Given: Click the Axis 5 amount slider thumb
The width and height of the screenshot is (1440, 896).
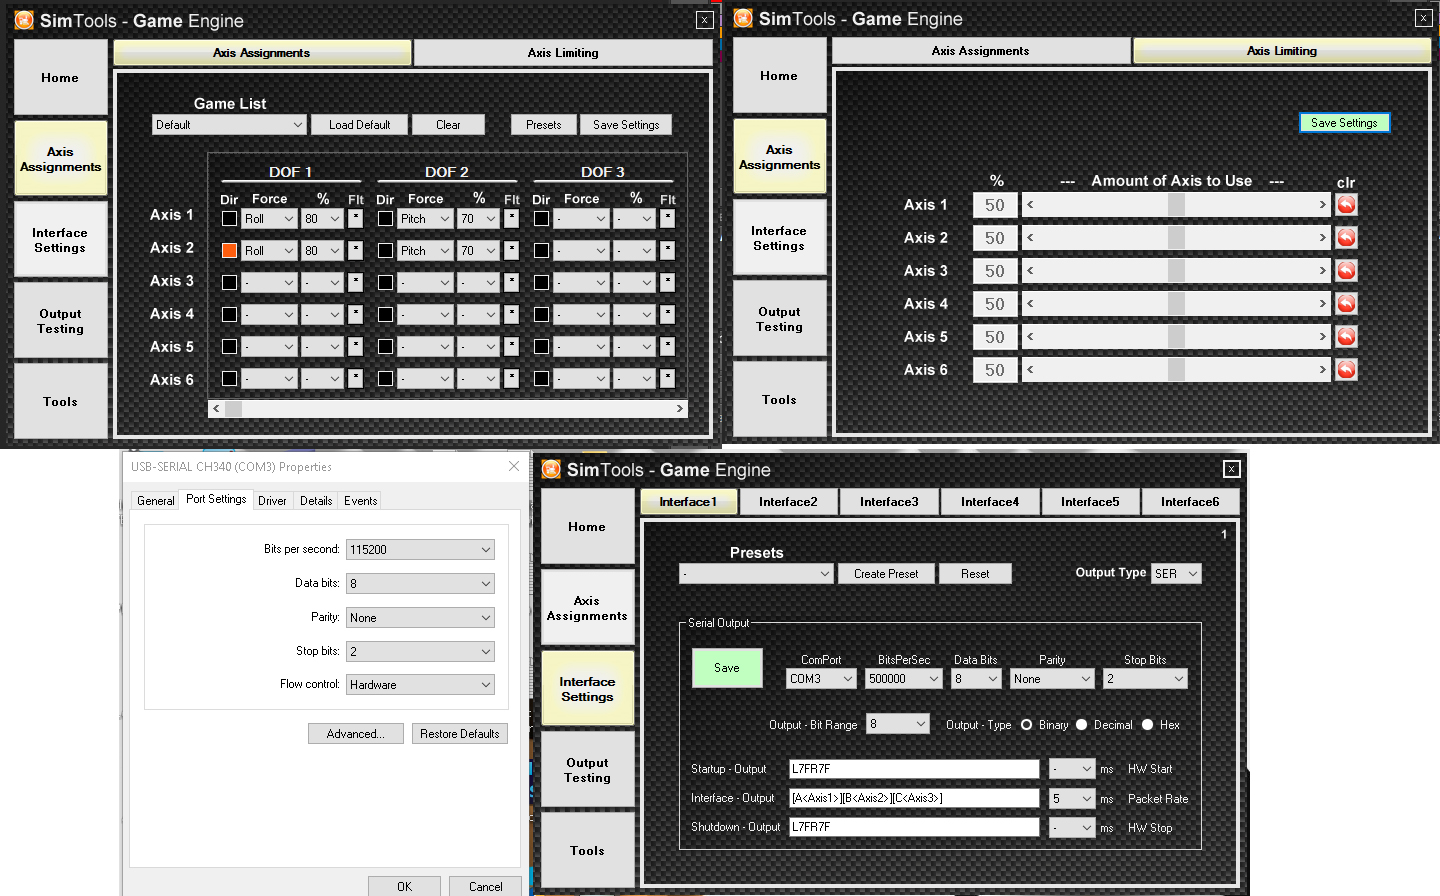Looking at the screenshot, I should (x=1177, y=337).
